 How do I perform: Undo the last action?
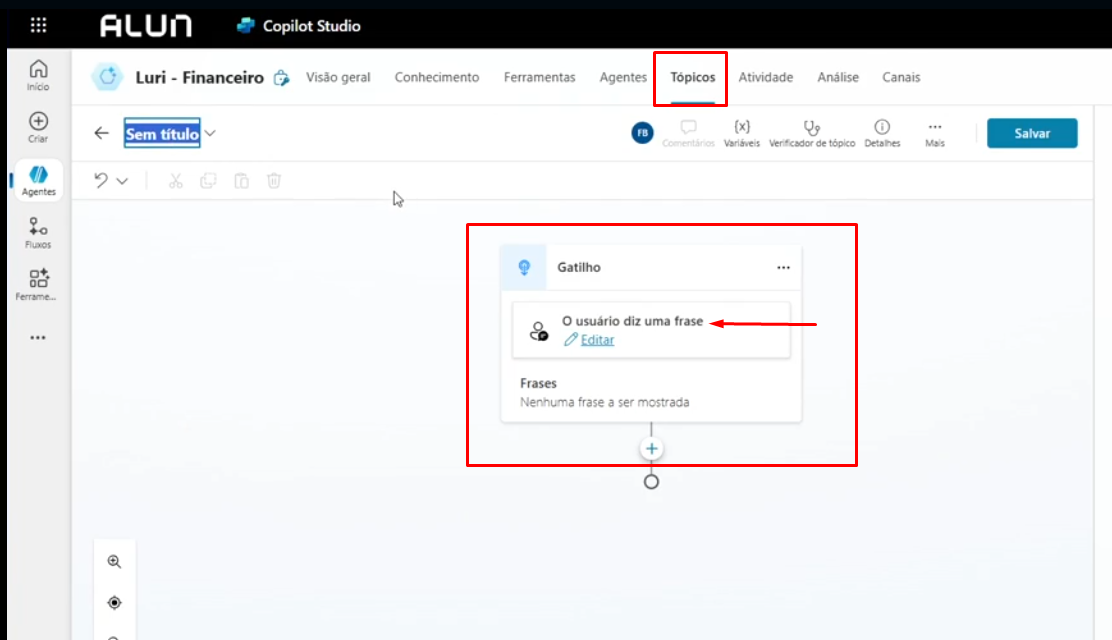(x=101, y=180)
